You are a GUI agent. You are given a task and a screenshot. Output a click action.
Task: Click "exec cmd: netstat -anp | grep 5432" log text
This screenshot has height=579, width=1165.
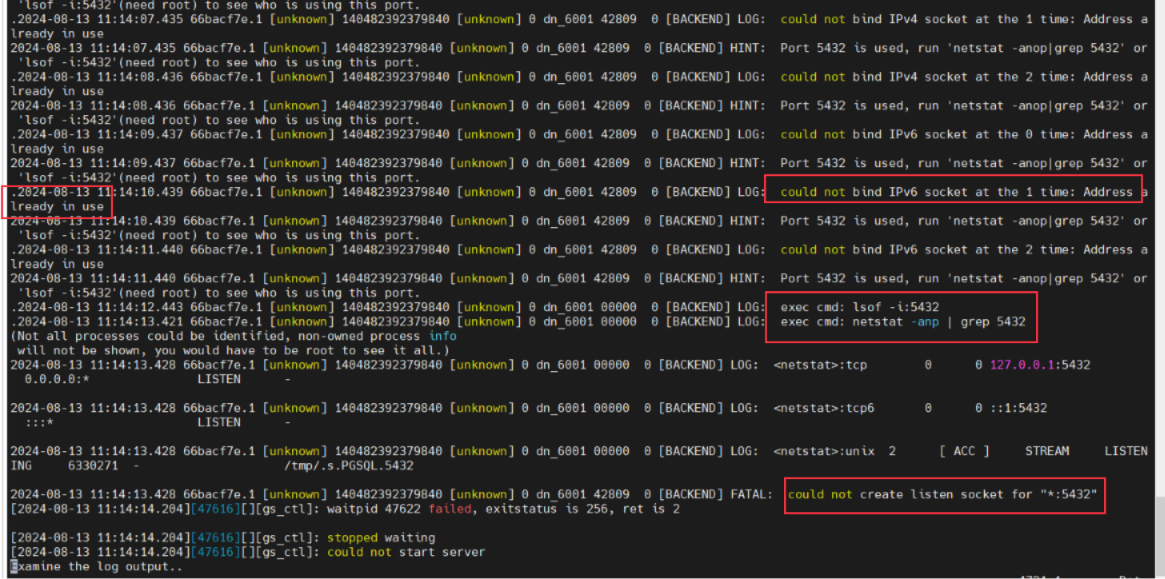902,322
